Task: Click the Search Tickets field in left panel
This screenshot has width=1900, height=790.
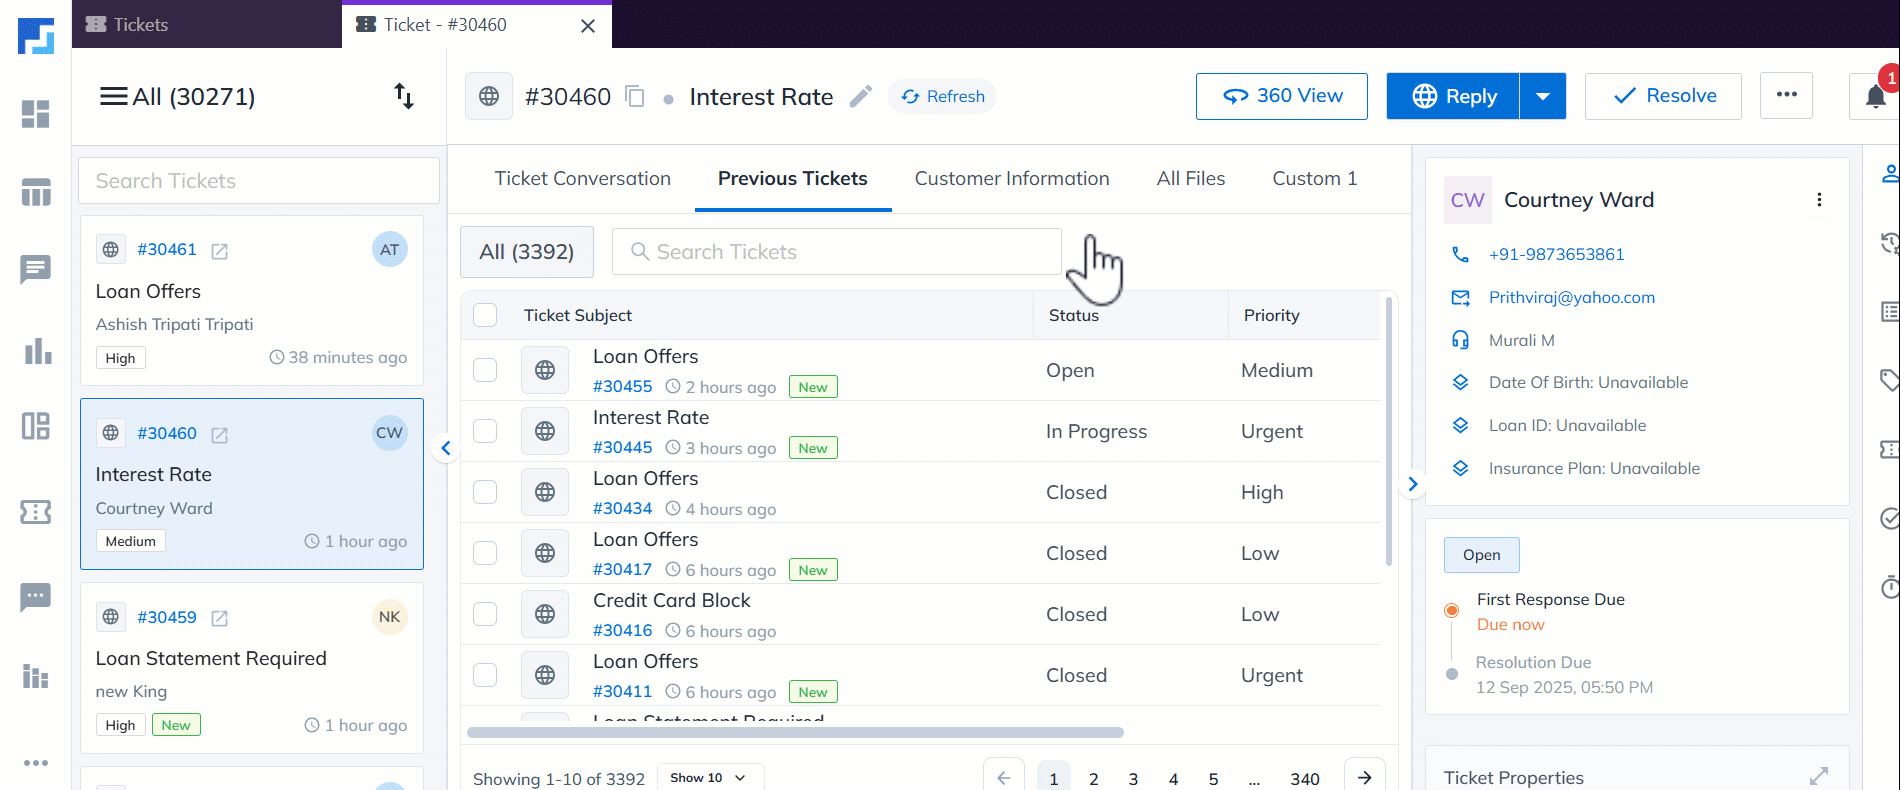Action: [259, 181]
